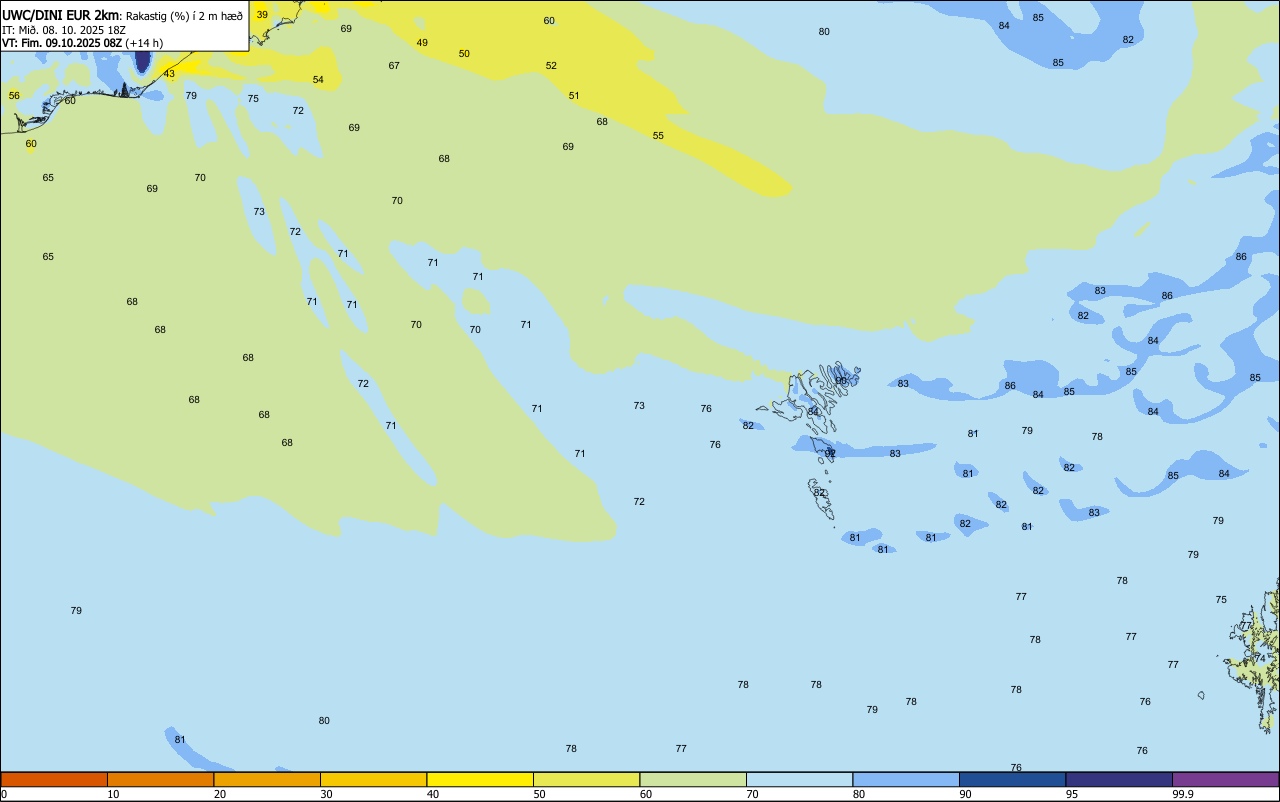Click the "(+14 h)" forecast offset text
Image resolution: width=1280 pixels, height=802 pixels.
point(144,43)
